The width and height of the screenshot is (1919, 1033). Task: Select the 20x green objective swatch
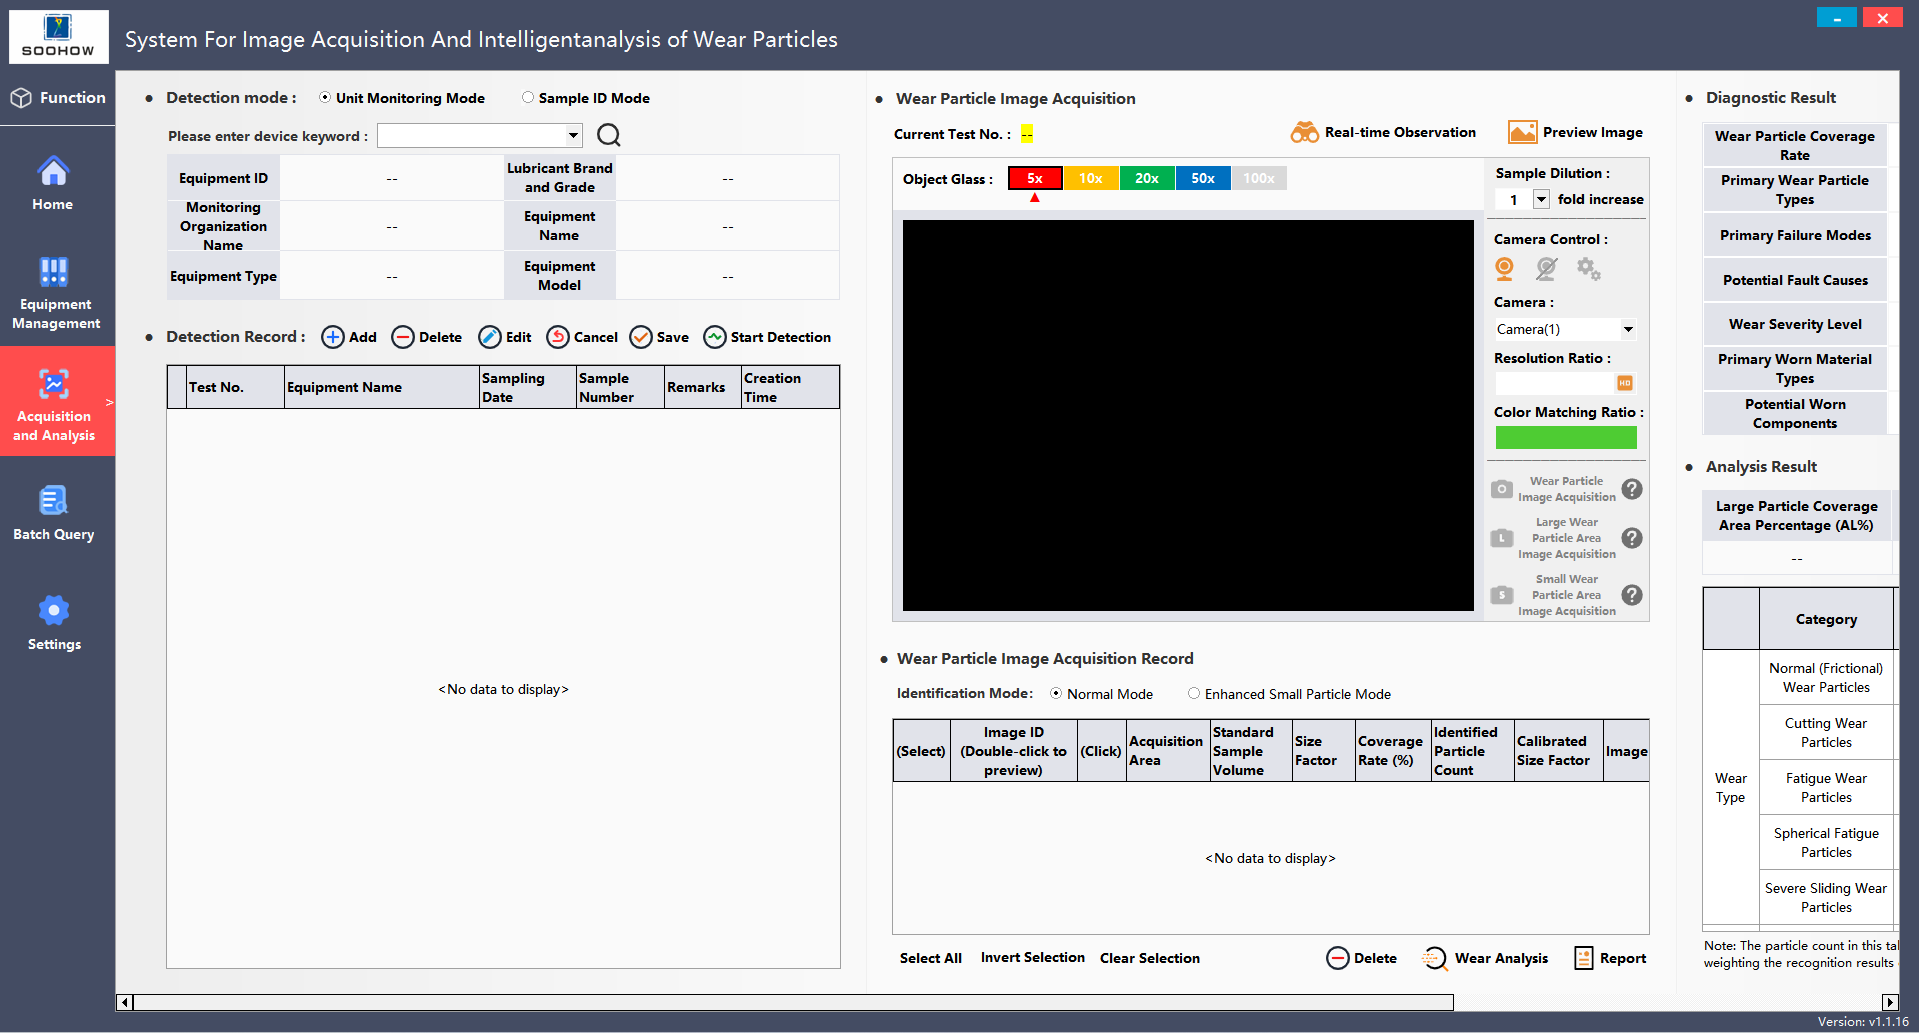point(1147,178)
